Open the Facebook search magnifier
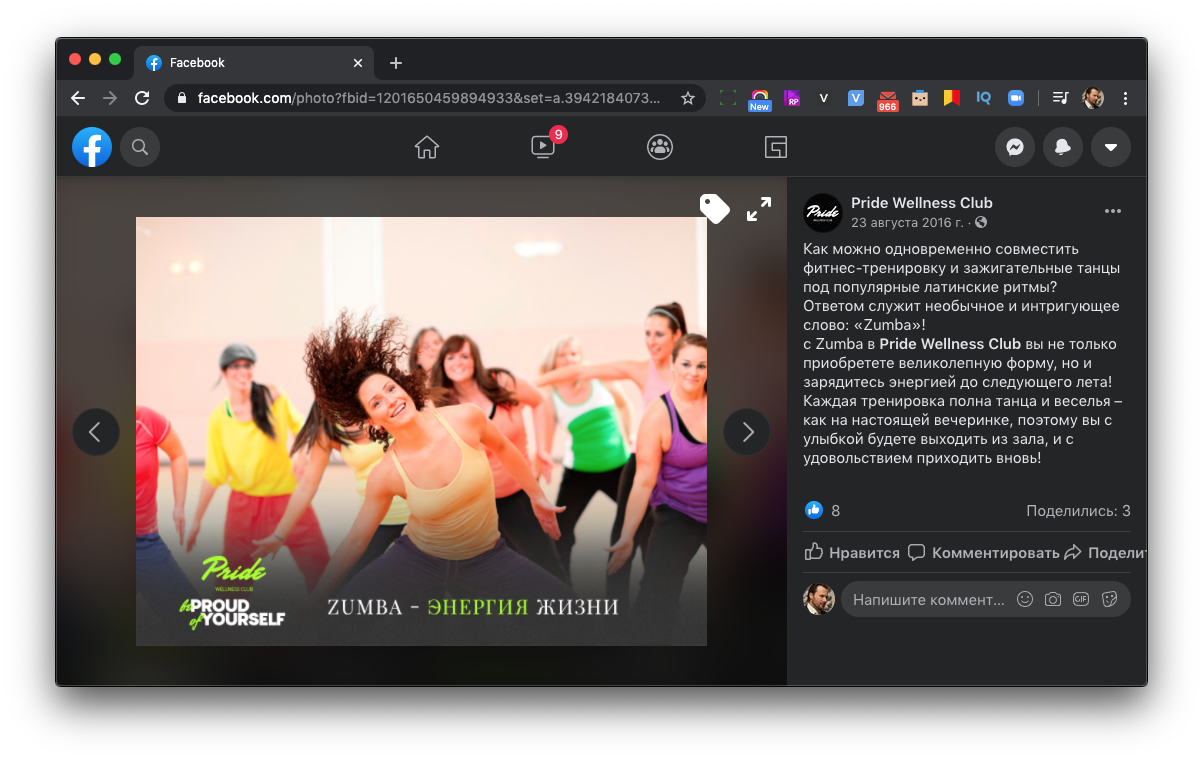 pyautogui.click(x=140, y=147)
